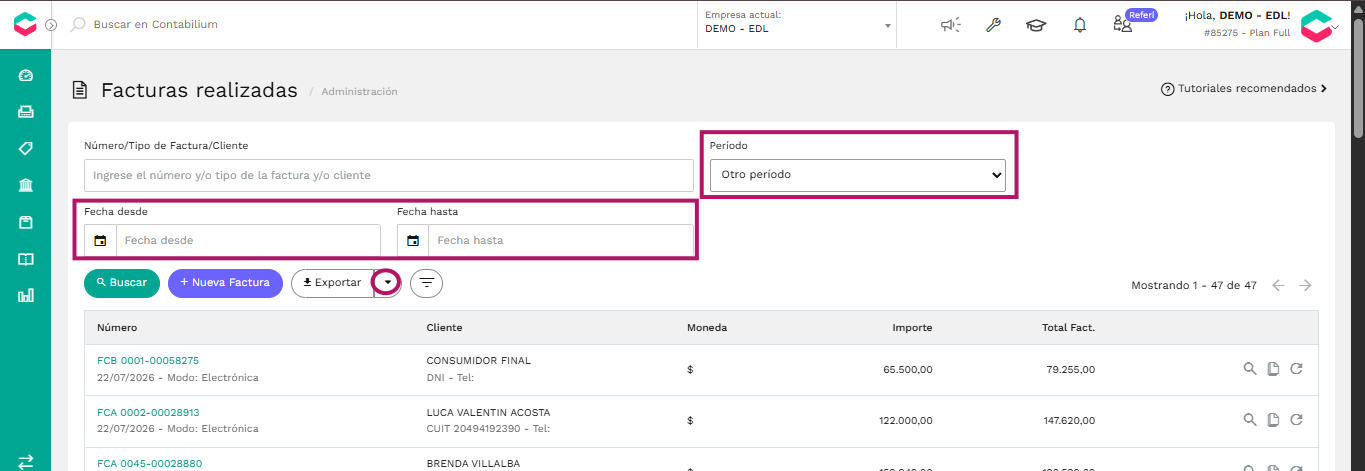This screenshot has width=1365, height=471.
Task: Click the Moneda column header
Action: coord(707,328)
